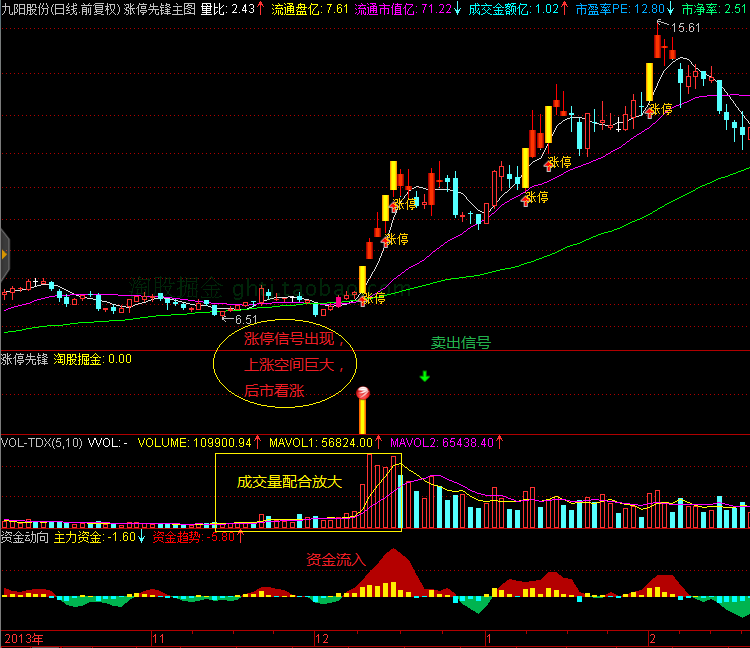Click month 12 on the time axis
This screenshot has height=648, width=750.
322,639
